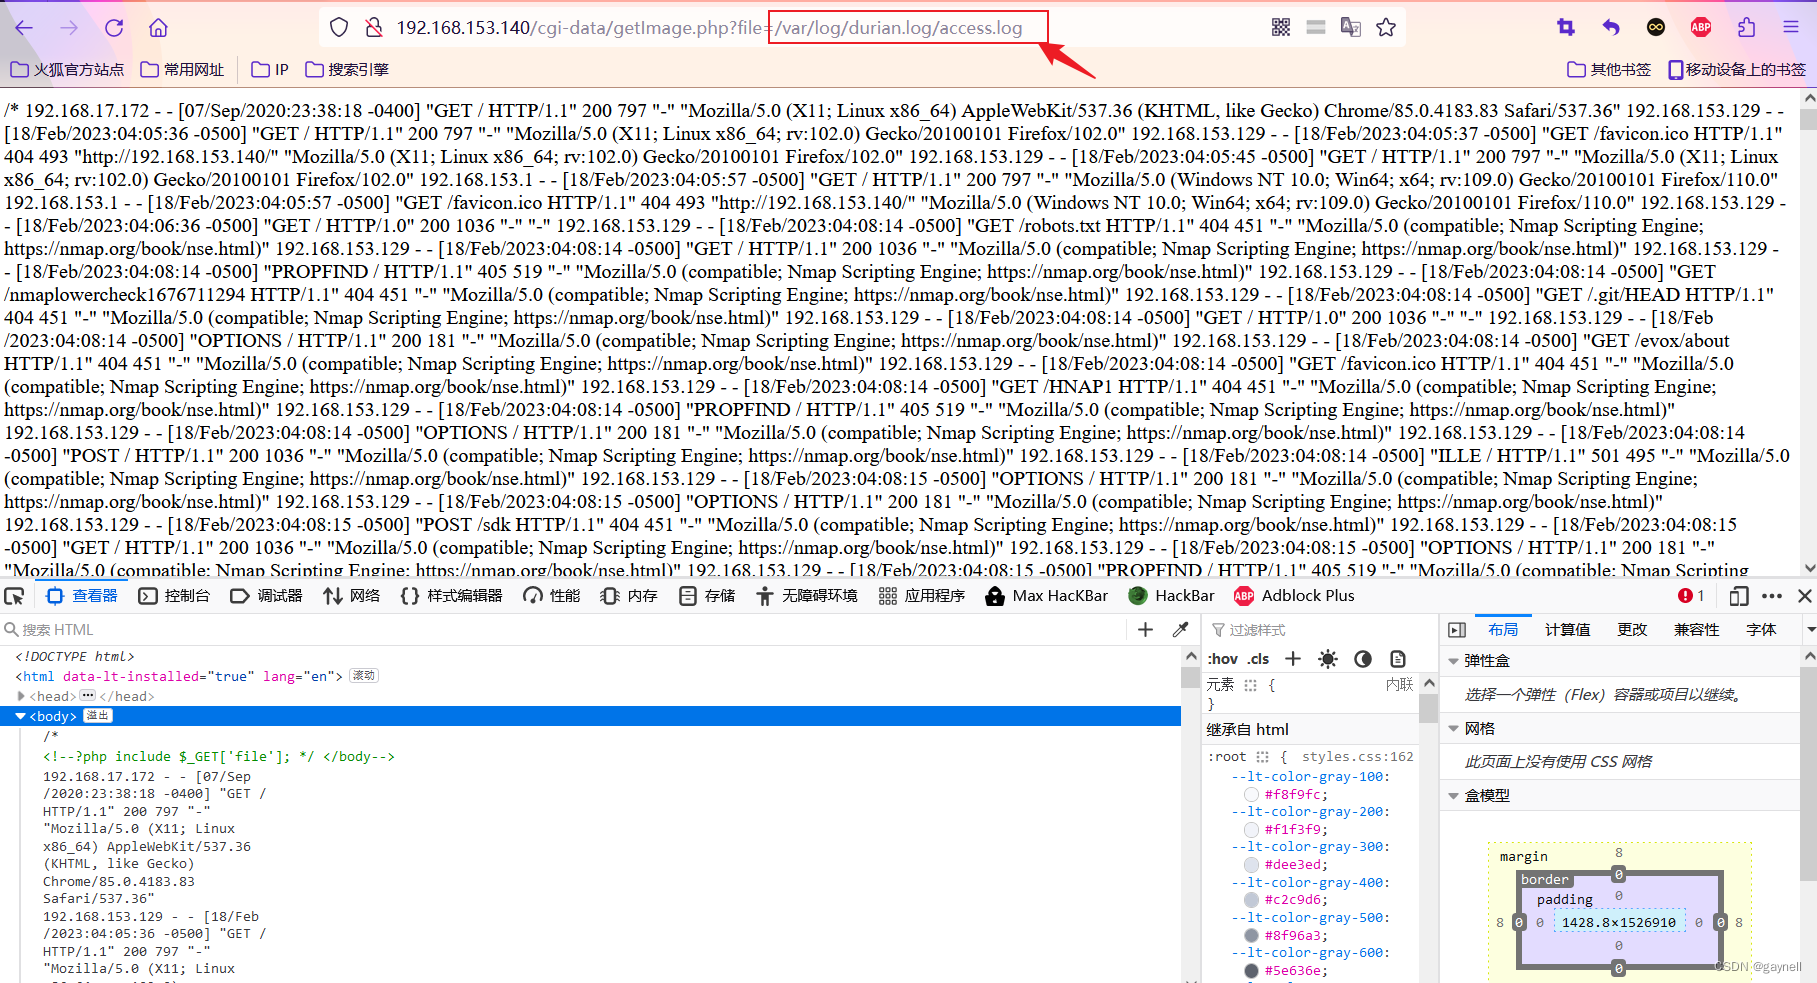Add a new CSS rule

pos(1293,658)
